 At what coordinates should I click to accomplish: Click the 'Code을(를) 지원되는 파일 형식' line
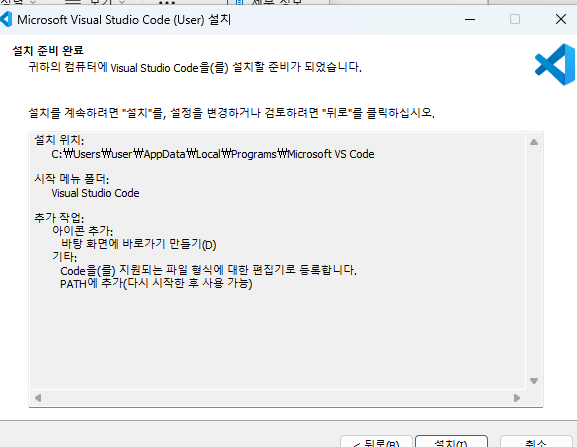pos(208,270)
